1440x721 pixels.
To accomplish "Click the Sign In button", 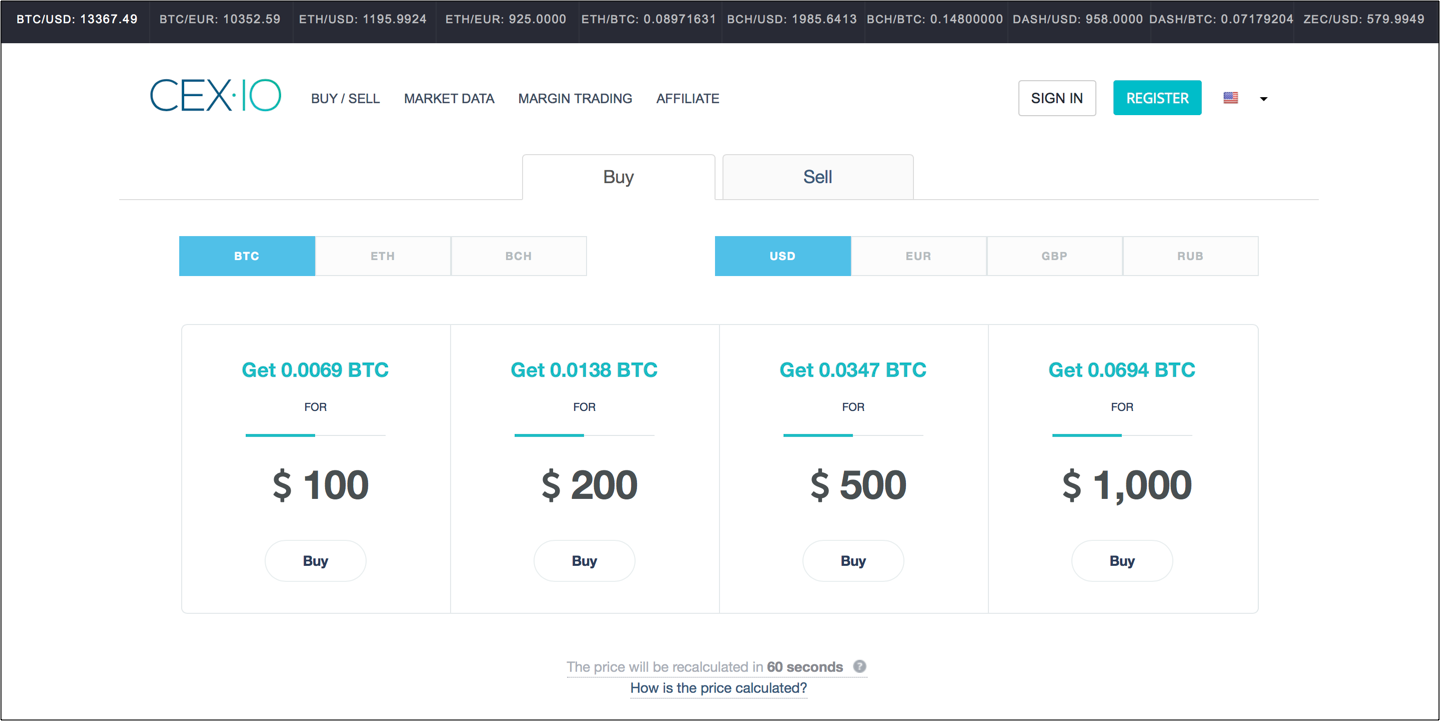I will 1057,98.
